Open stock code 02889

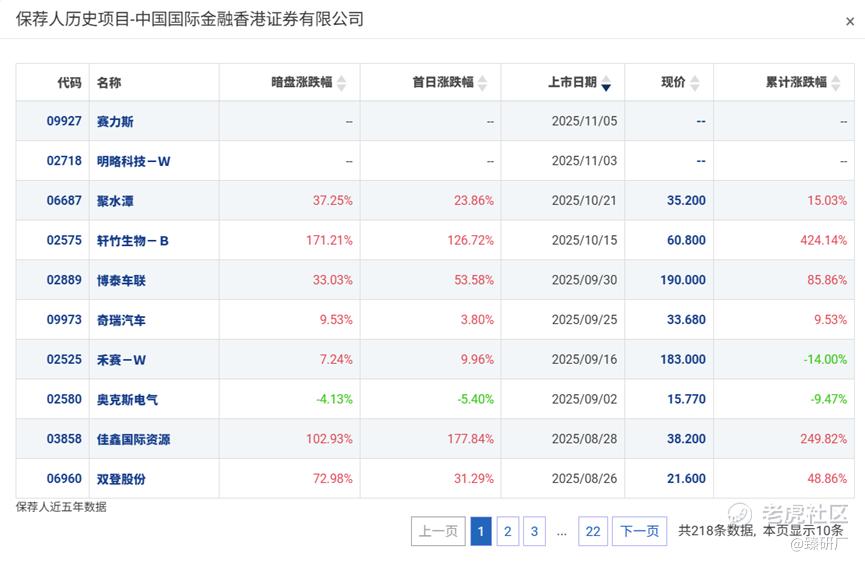point(64,280)
